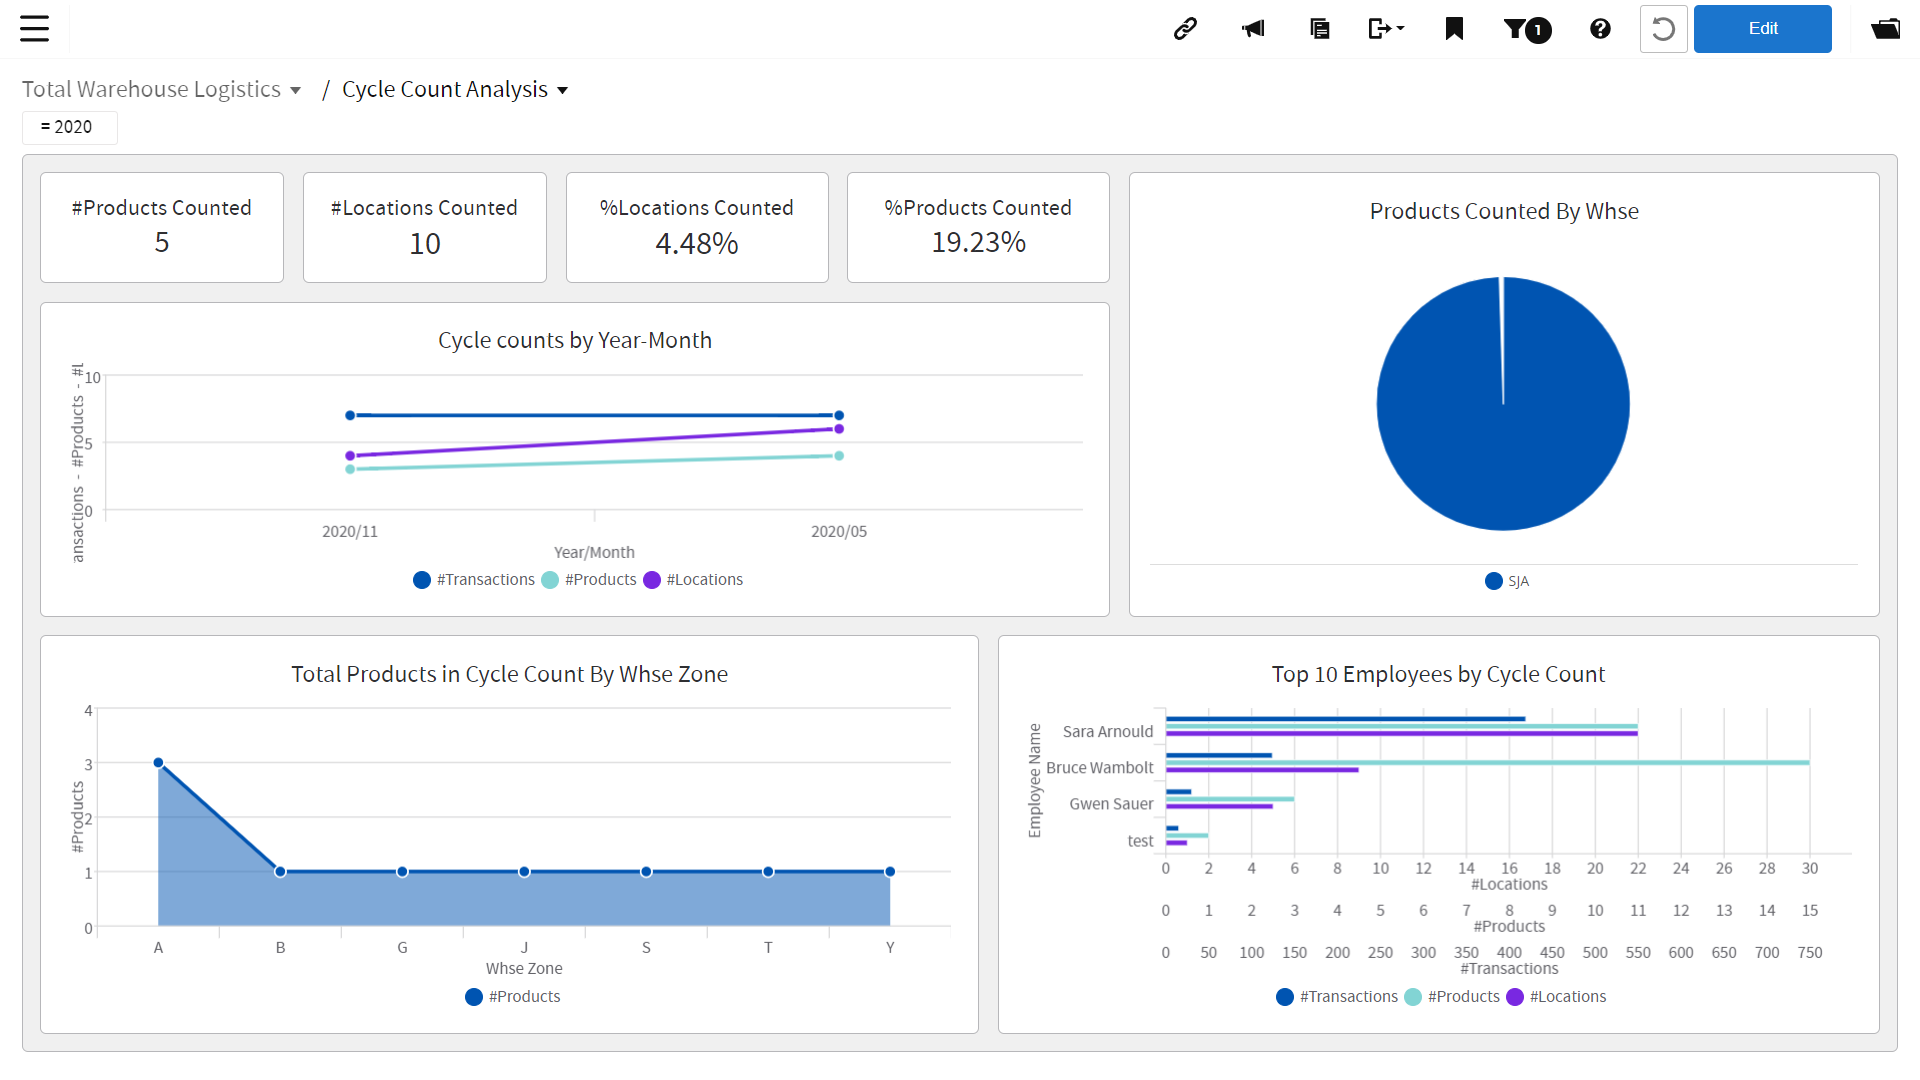This screenshot has width=1920, height=1080.
Task: Open the export options dropdown arrow
Action: (x=1399, y=29)
